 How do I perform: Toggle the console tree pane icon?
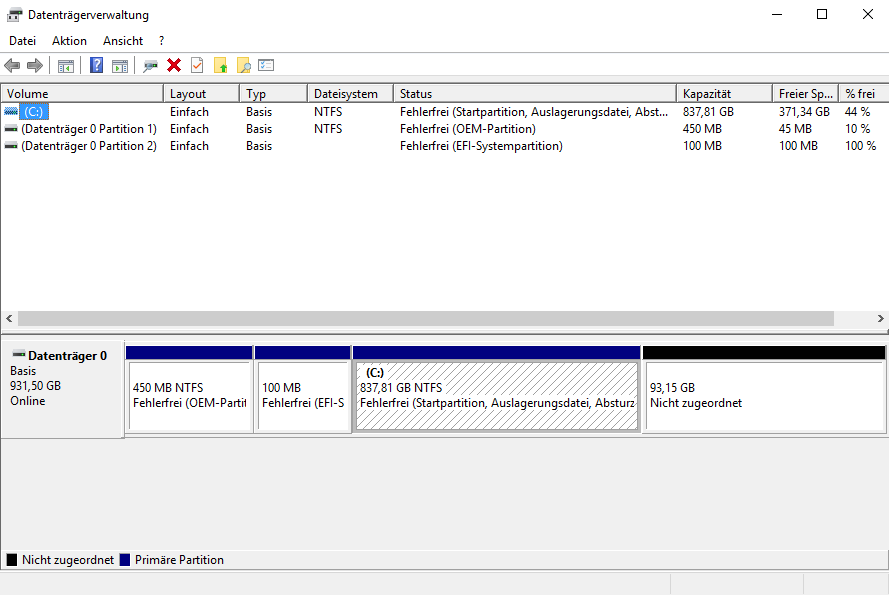click(66, 66)
